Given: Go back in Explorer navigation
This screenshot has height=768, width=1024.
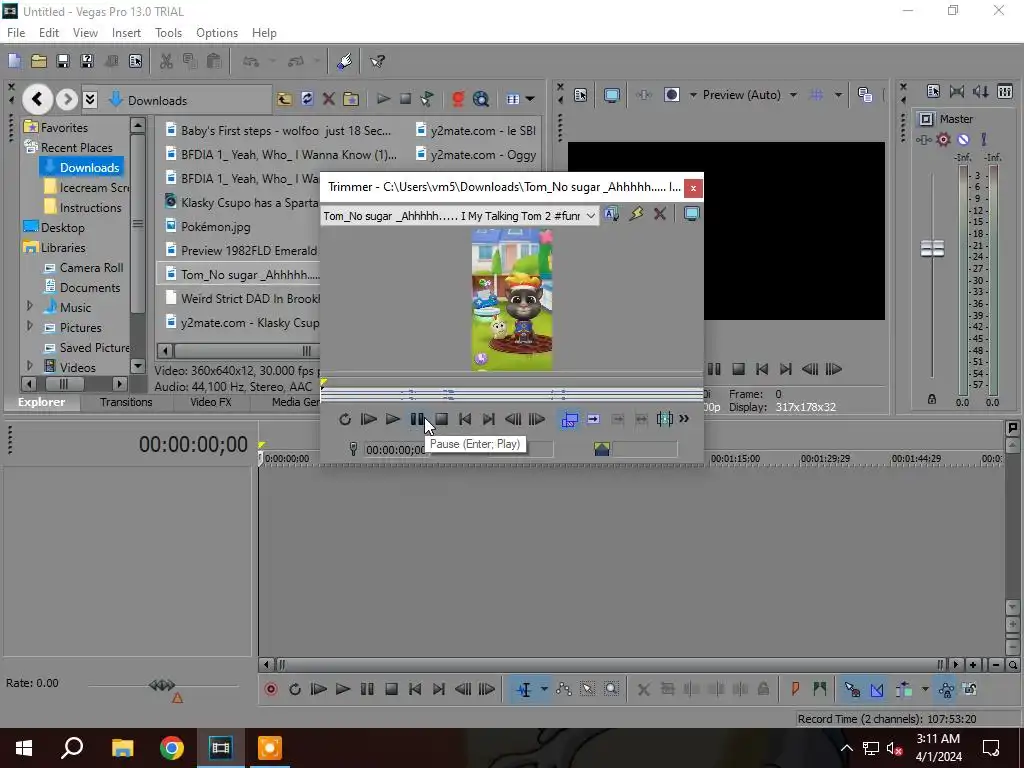Looking at the screenshot, I should [x=37, y=99].
